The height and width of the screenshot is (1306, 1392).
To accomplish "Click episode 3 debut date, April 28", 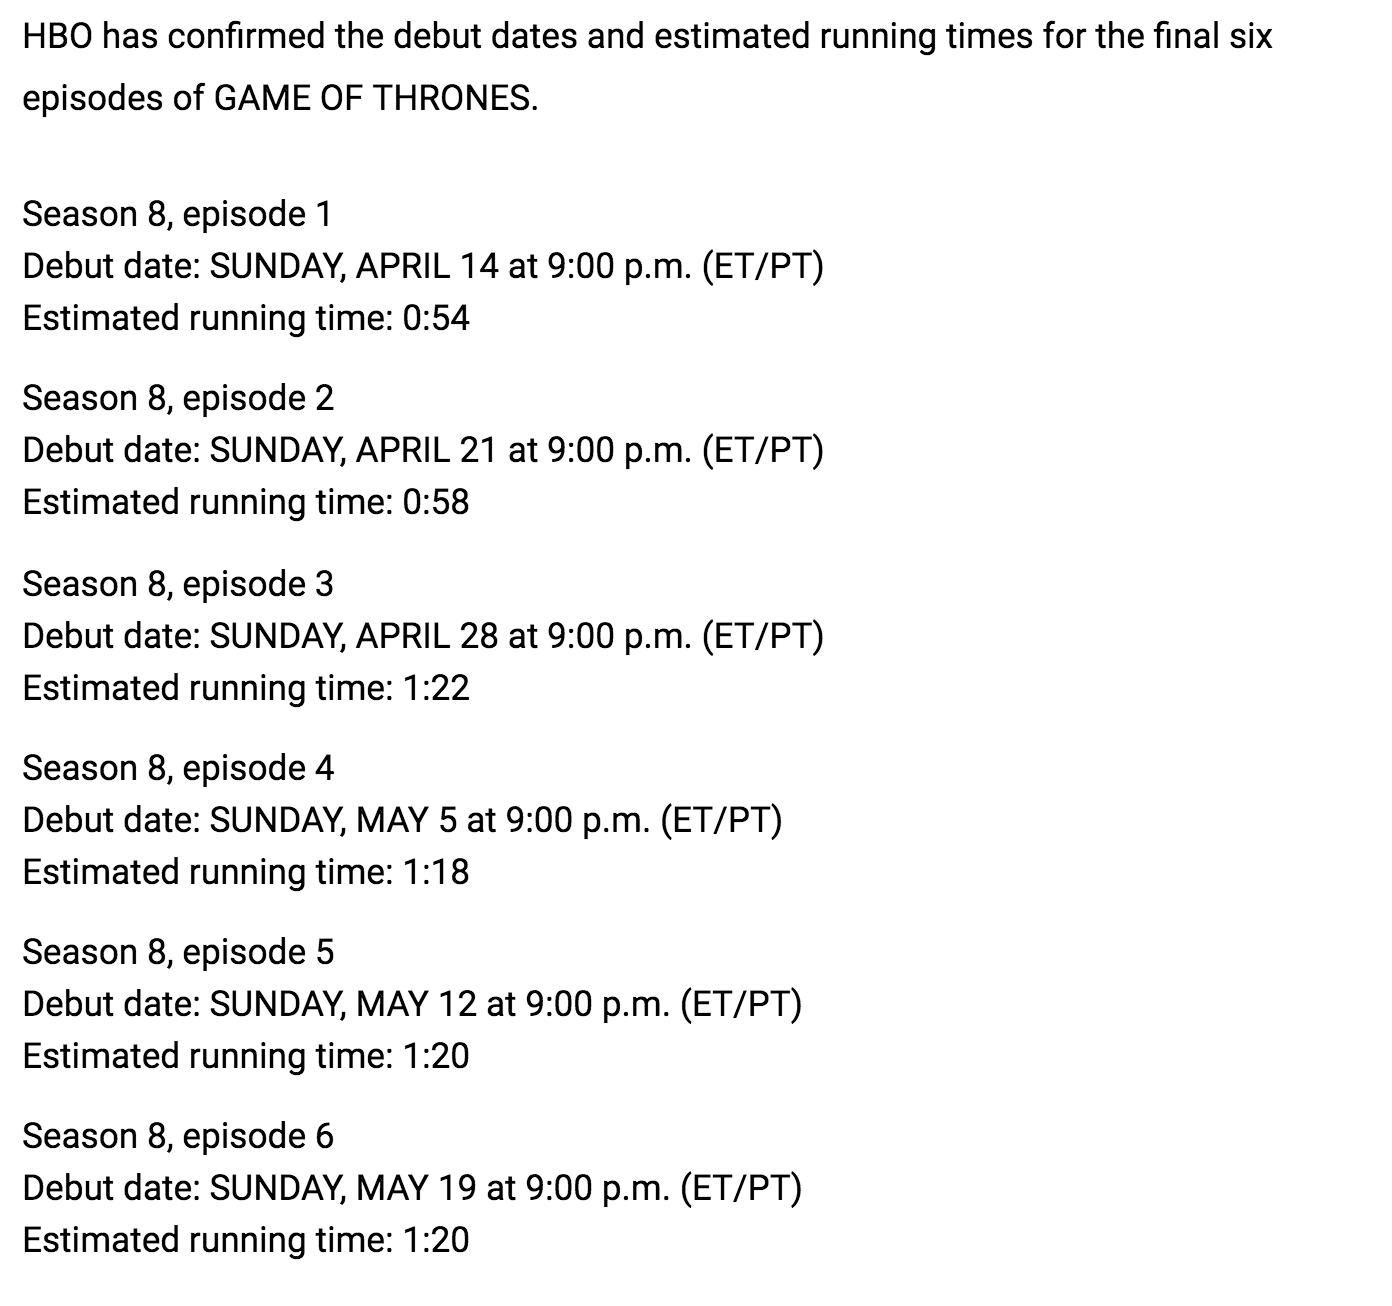I will point(423,636).
